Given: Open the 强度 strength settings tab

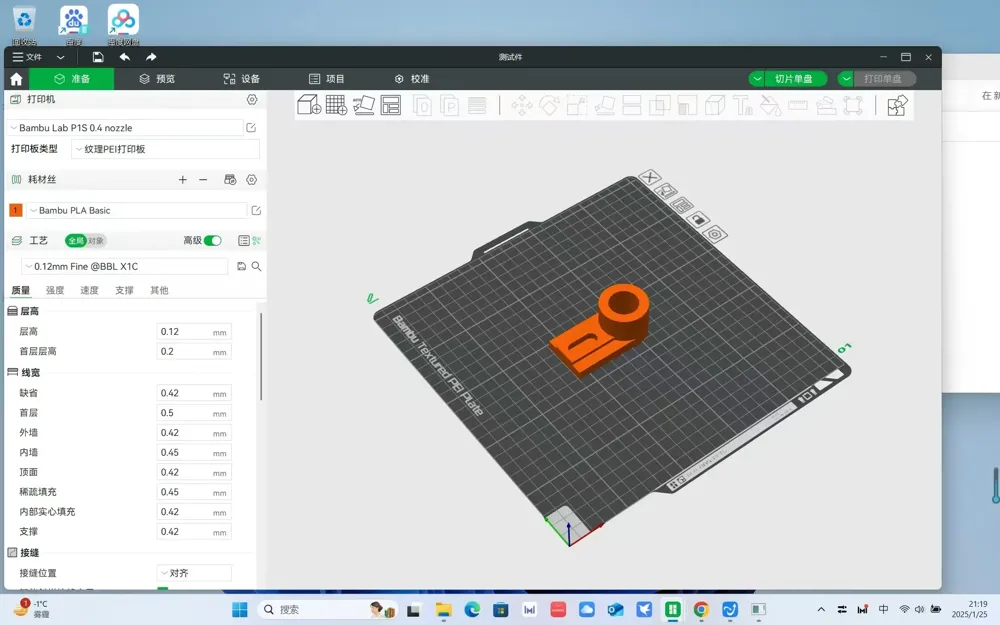Looking at the screenshot, I should [x=55, y=290].
